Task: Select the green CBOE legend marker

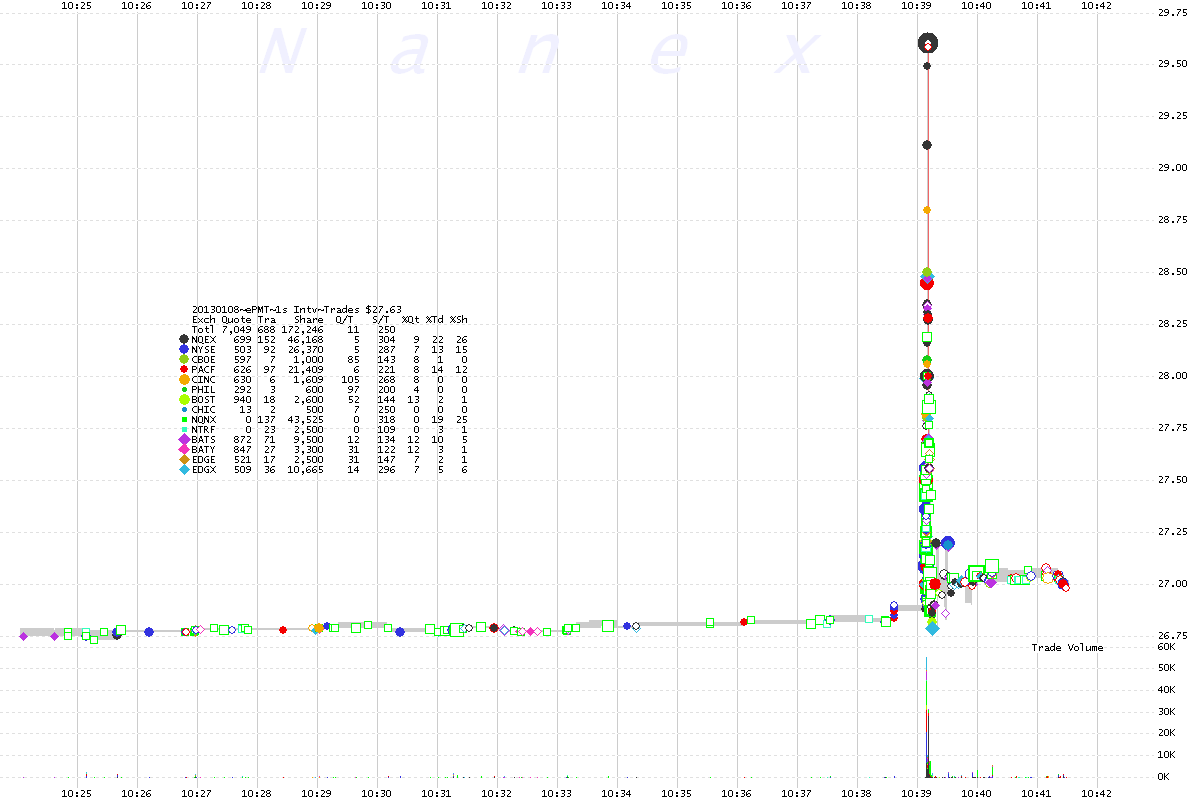Action: click(183, 359)
